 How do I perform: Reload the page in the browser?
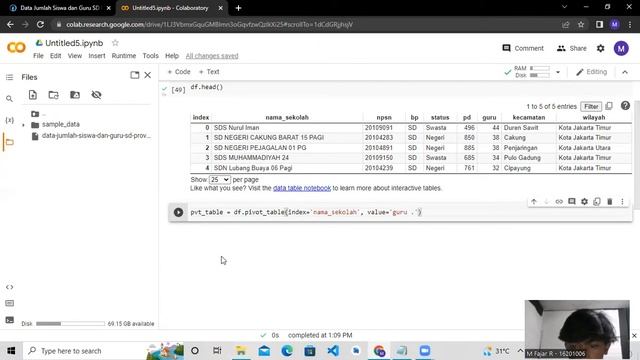[x=40, y=24]
